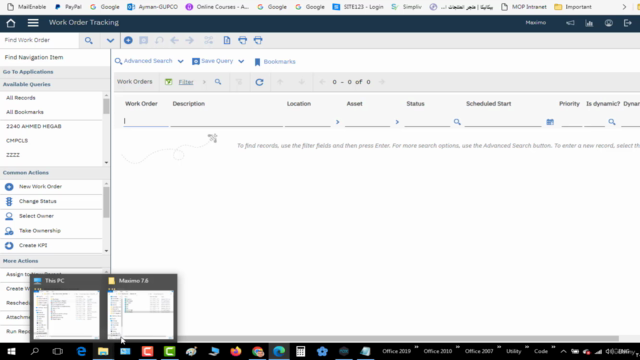Go to the previous record arrow

(174, 40)
